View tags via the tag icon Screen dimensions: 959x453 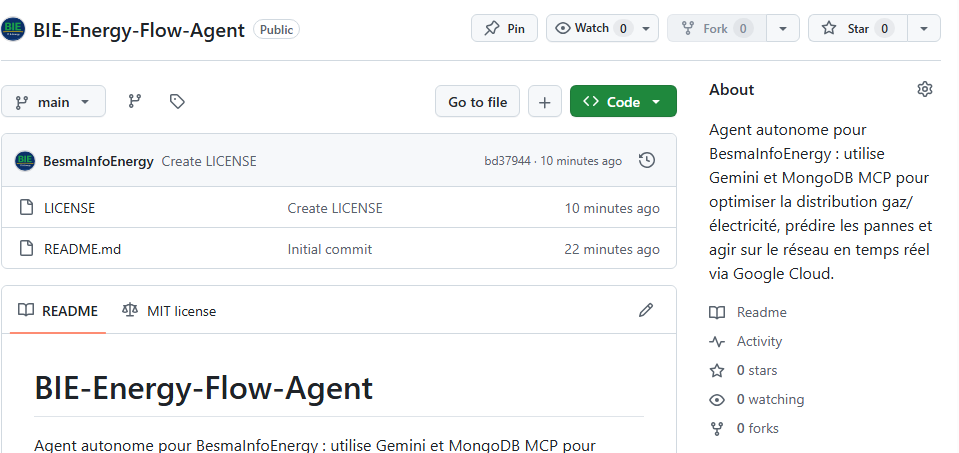point(177,101)
